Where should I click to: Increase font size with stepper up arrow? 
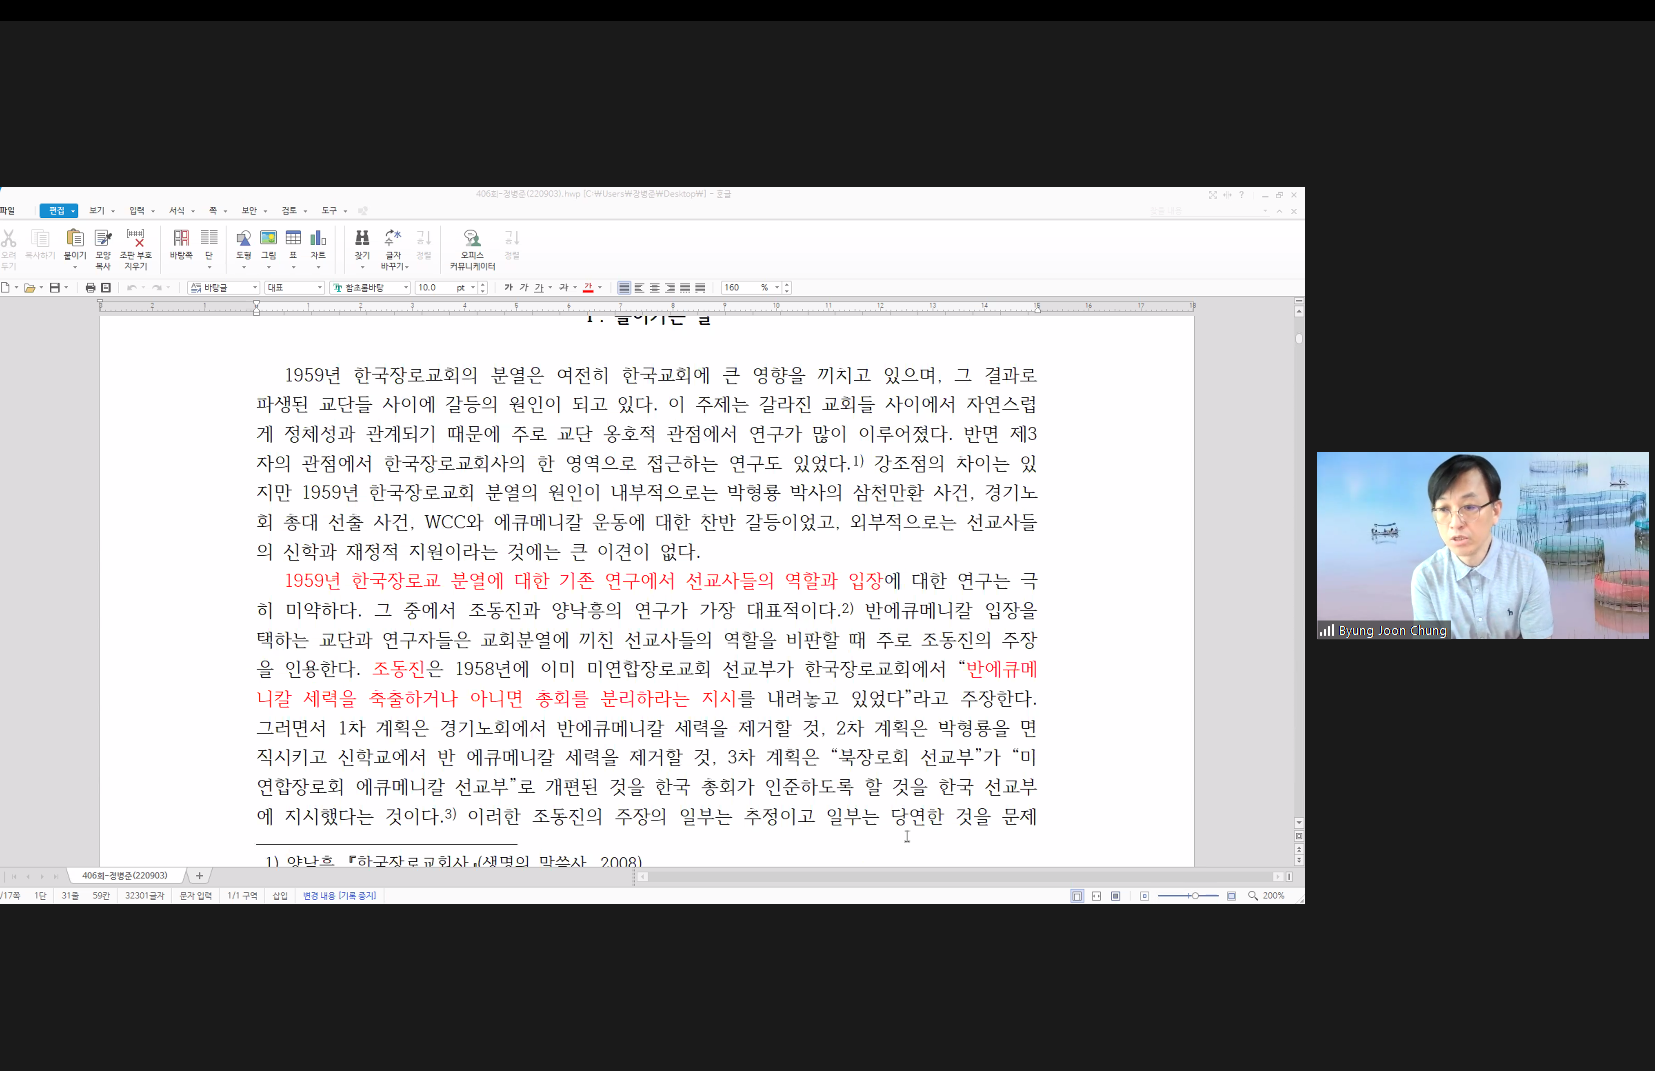point(483,285)
